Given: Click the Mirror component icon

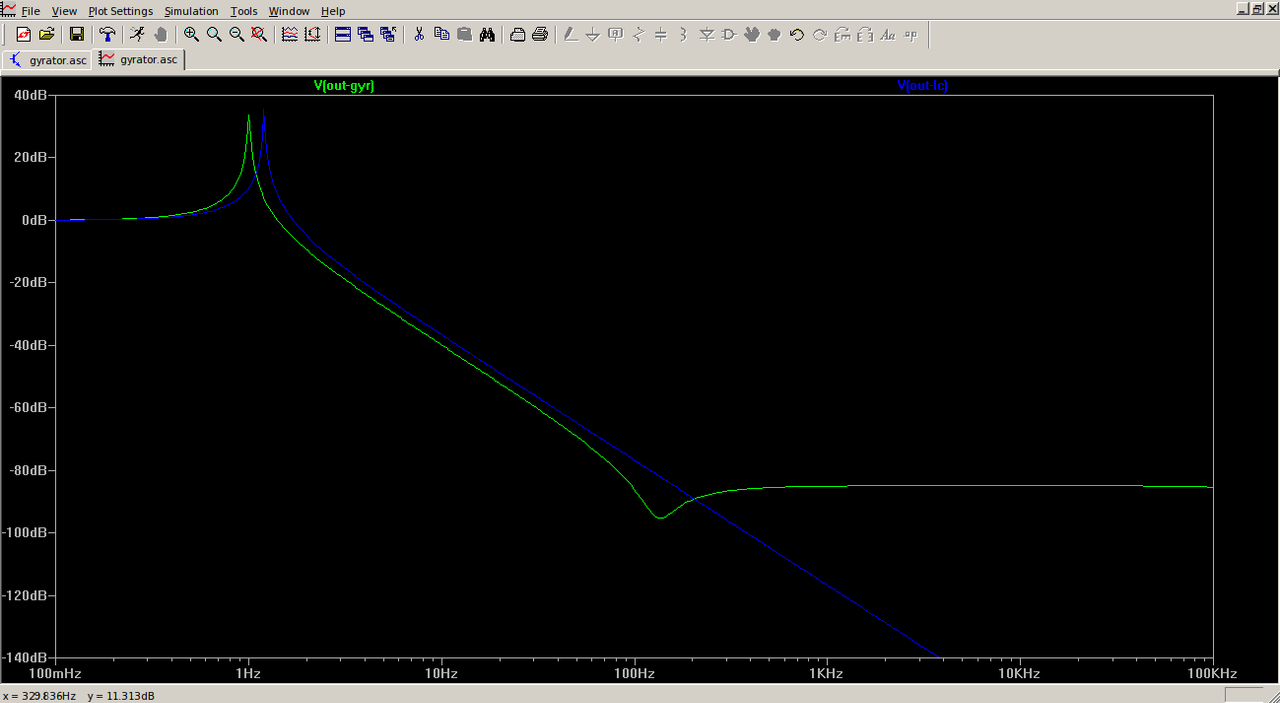Looking at the screenshot, I should point(865,34).
